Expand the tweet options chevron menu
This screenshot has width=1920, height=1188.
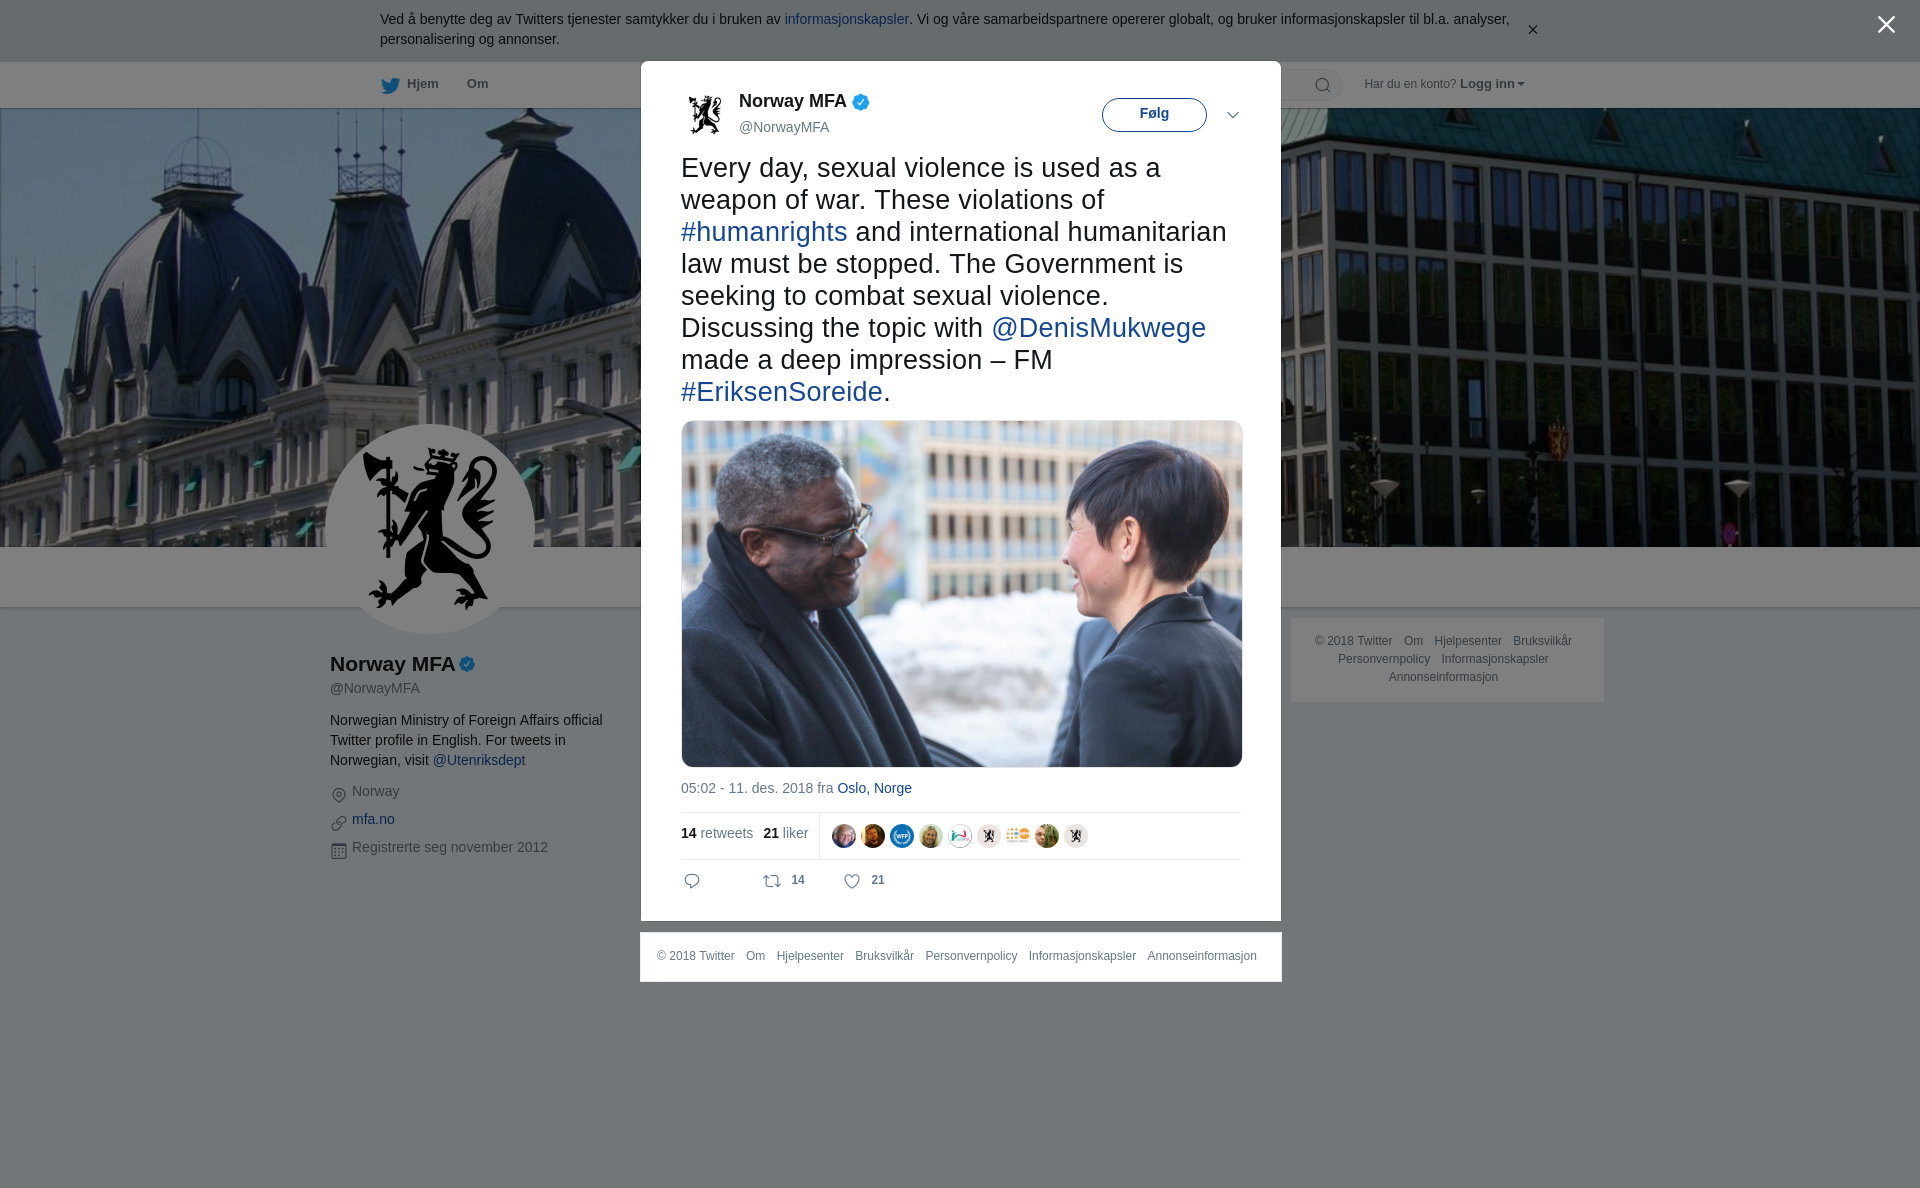[x=1233, y=115]
